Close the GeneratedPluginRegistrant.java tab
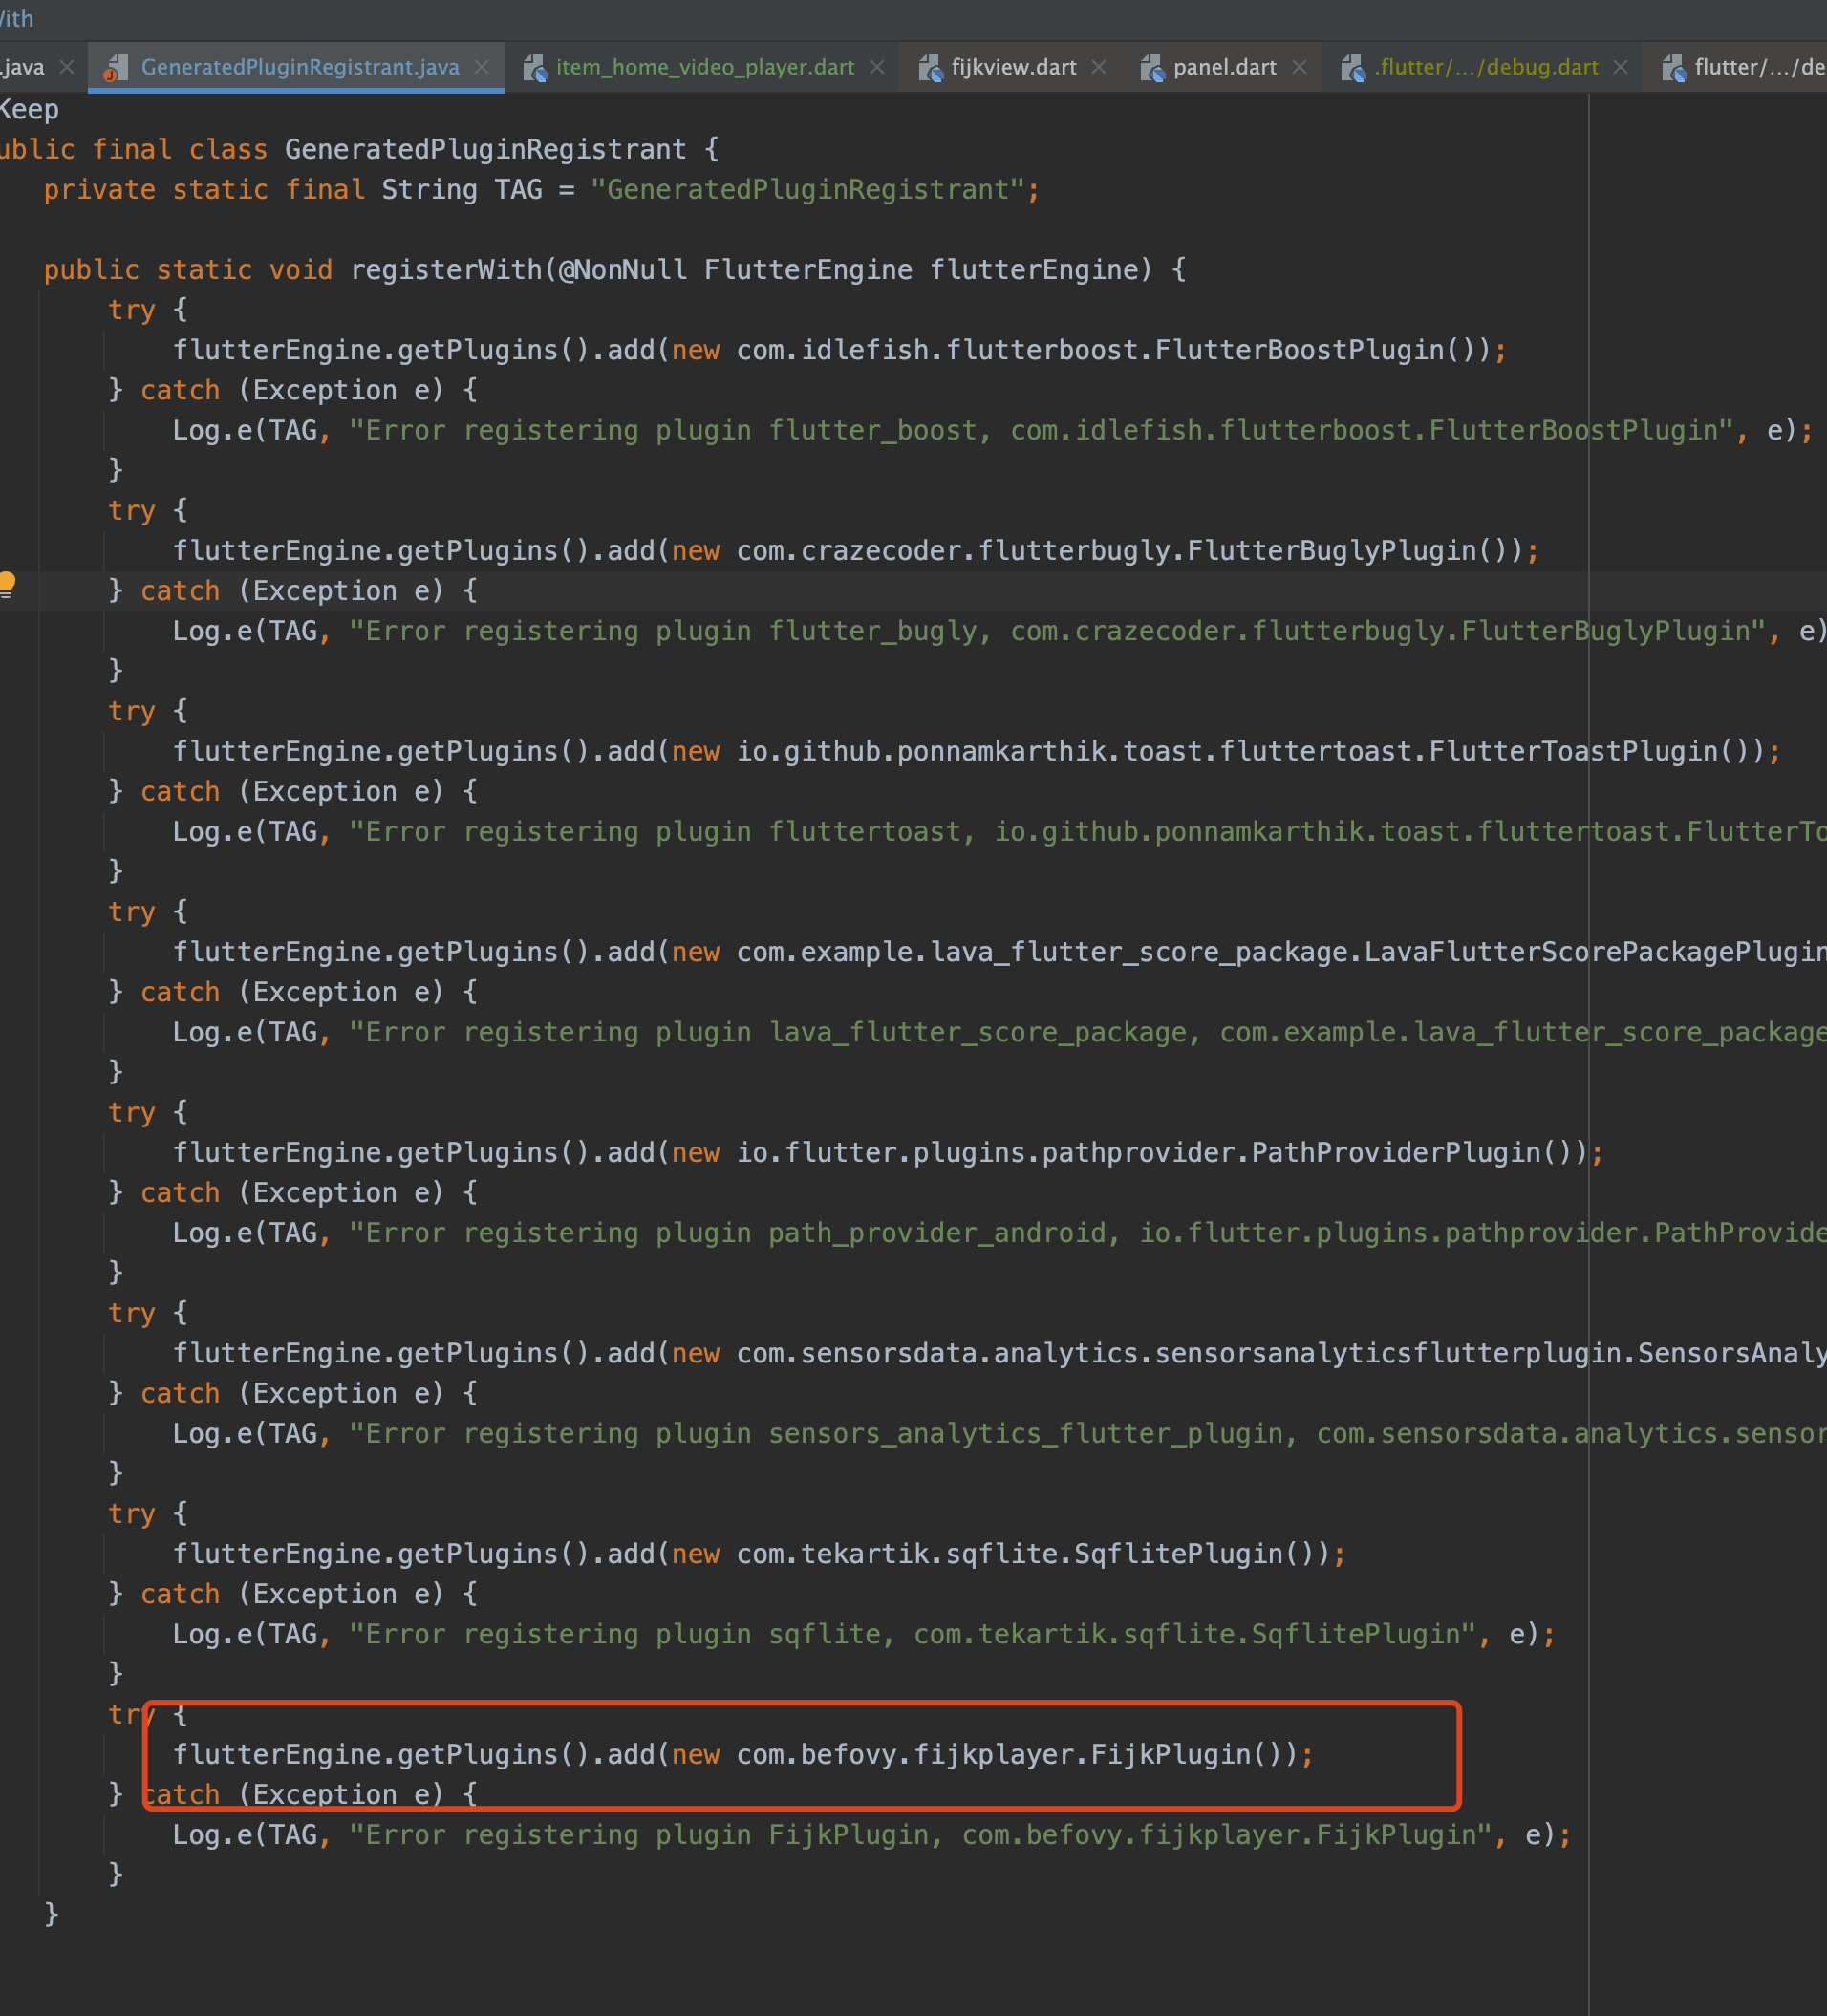This screenshot has height=2016, width=1827. point(482,67)
